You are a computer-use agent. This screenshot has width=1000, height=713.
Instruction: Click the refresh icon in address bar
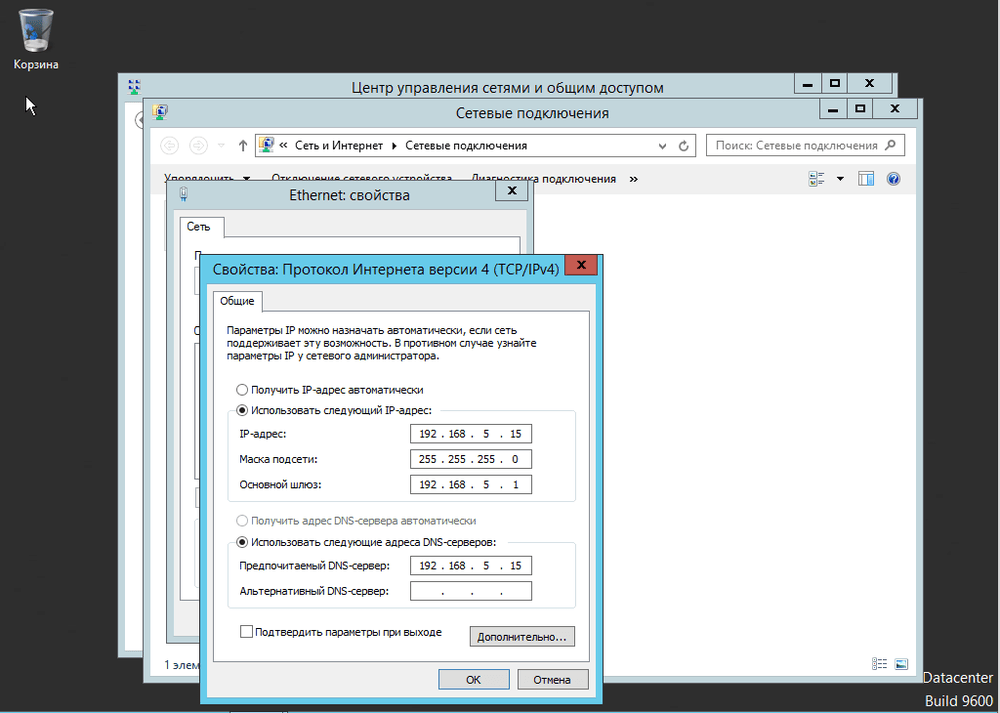tap(684, 146)
